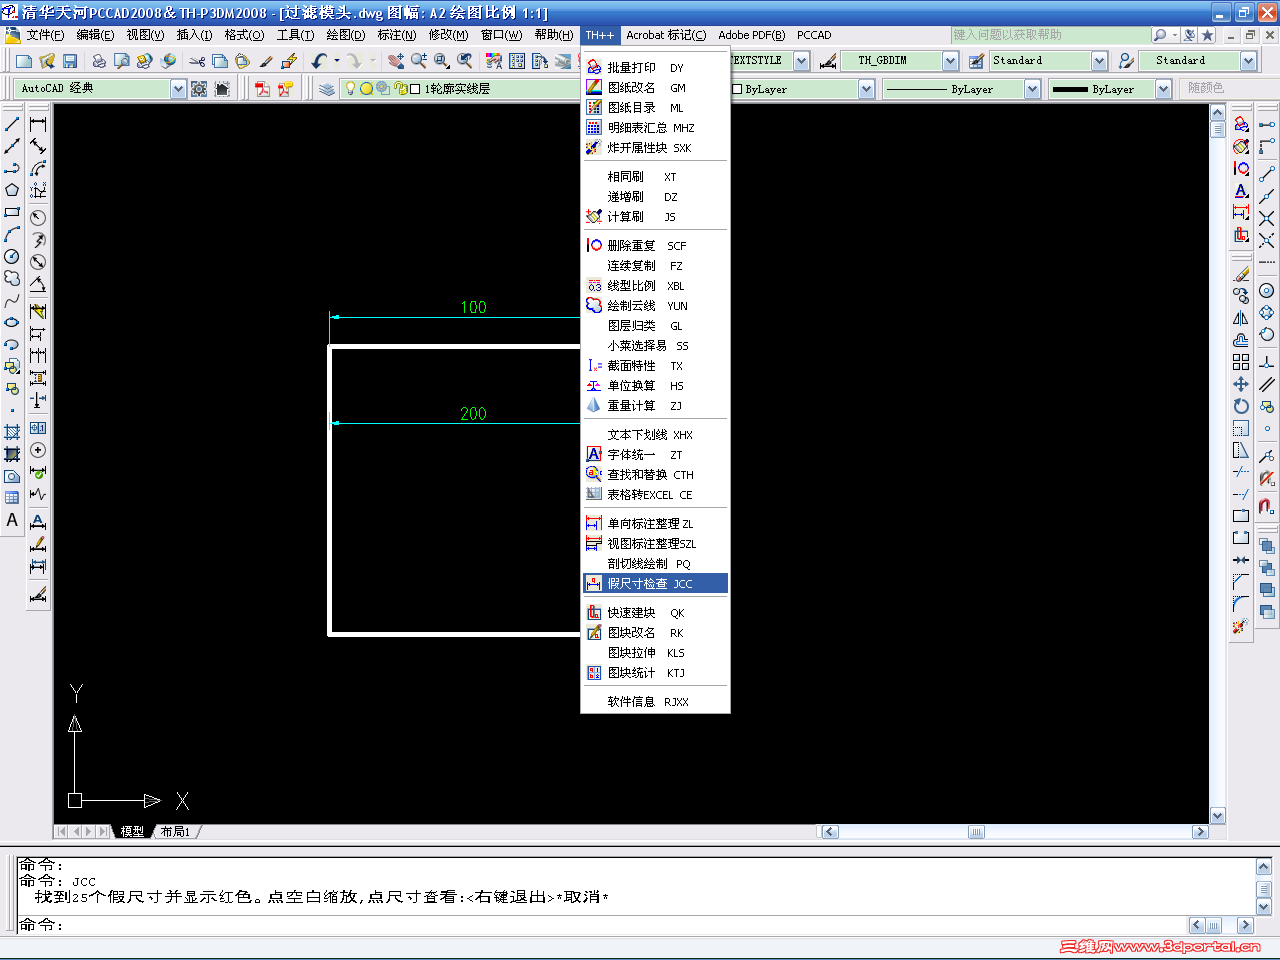1280x960 pixels.
Task: Open the ByLayer lineweight dropdown
Action: coord(1163,89)
